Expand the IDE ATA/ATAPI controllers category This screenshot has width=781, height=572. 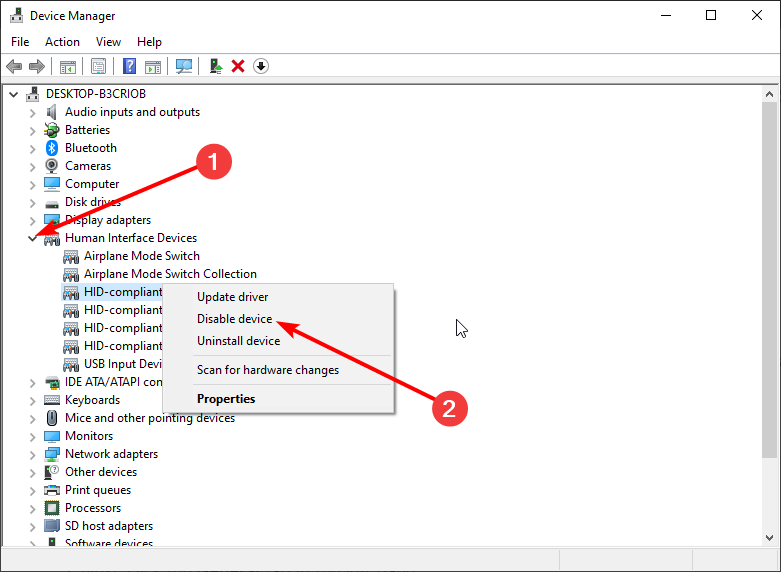pyautogui.click(x=32, y=383)
